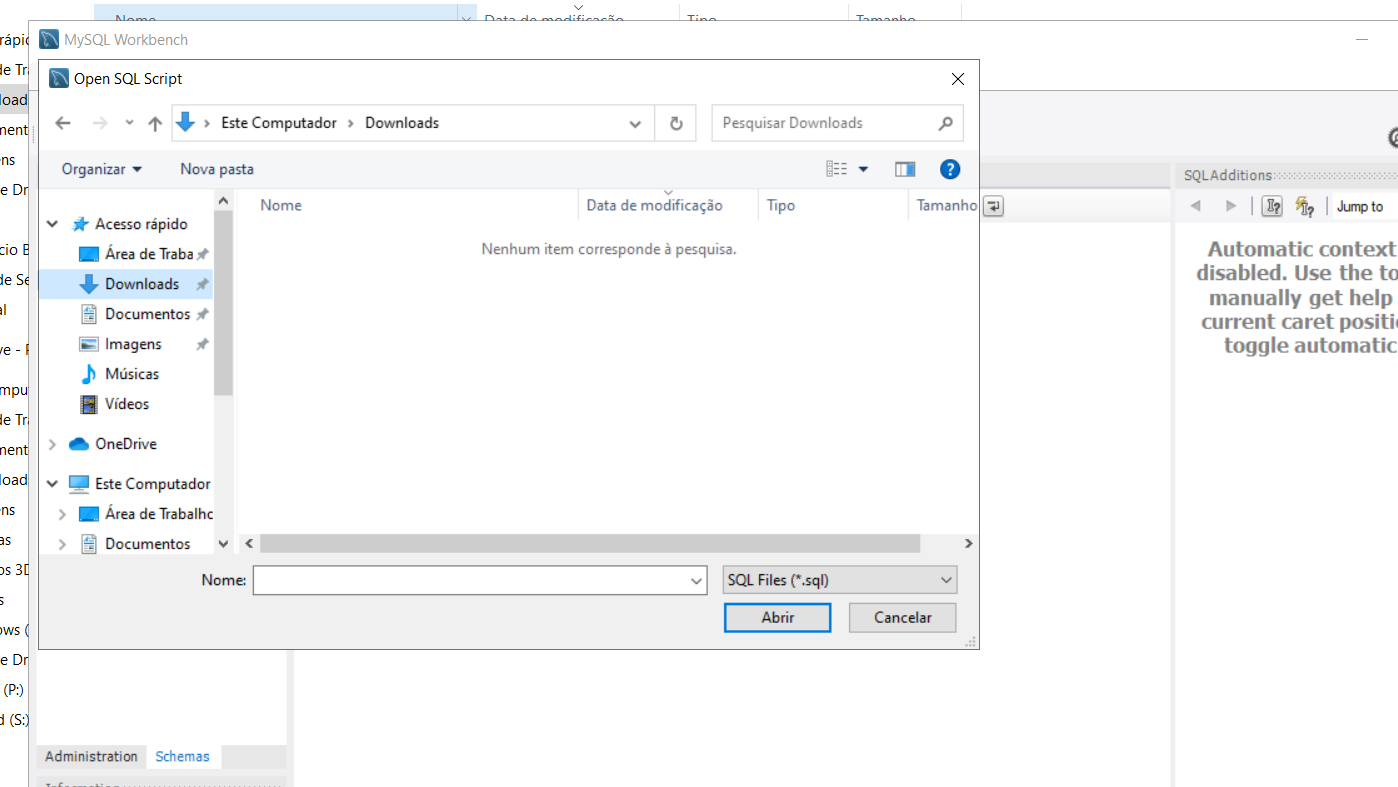Click the horizontal scrollbar left arrow

click(x=250, y=543)
